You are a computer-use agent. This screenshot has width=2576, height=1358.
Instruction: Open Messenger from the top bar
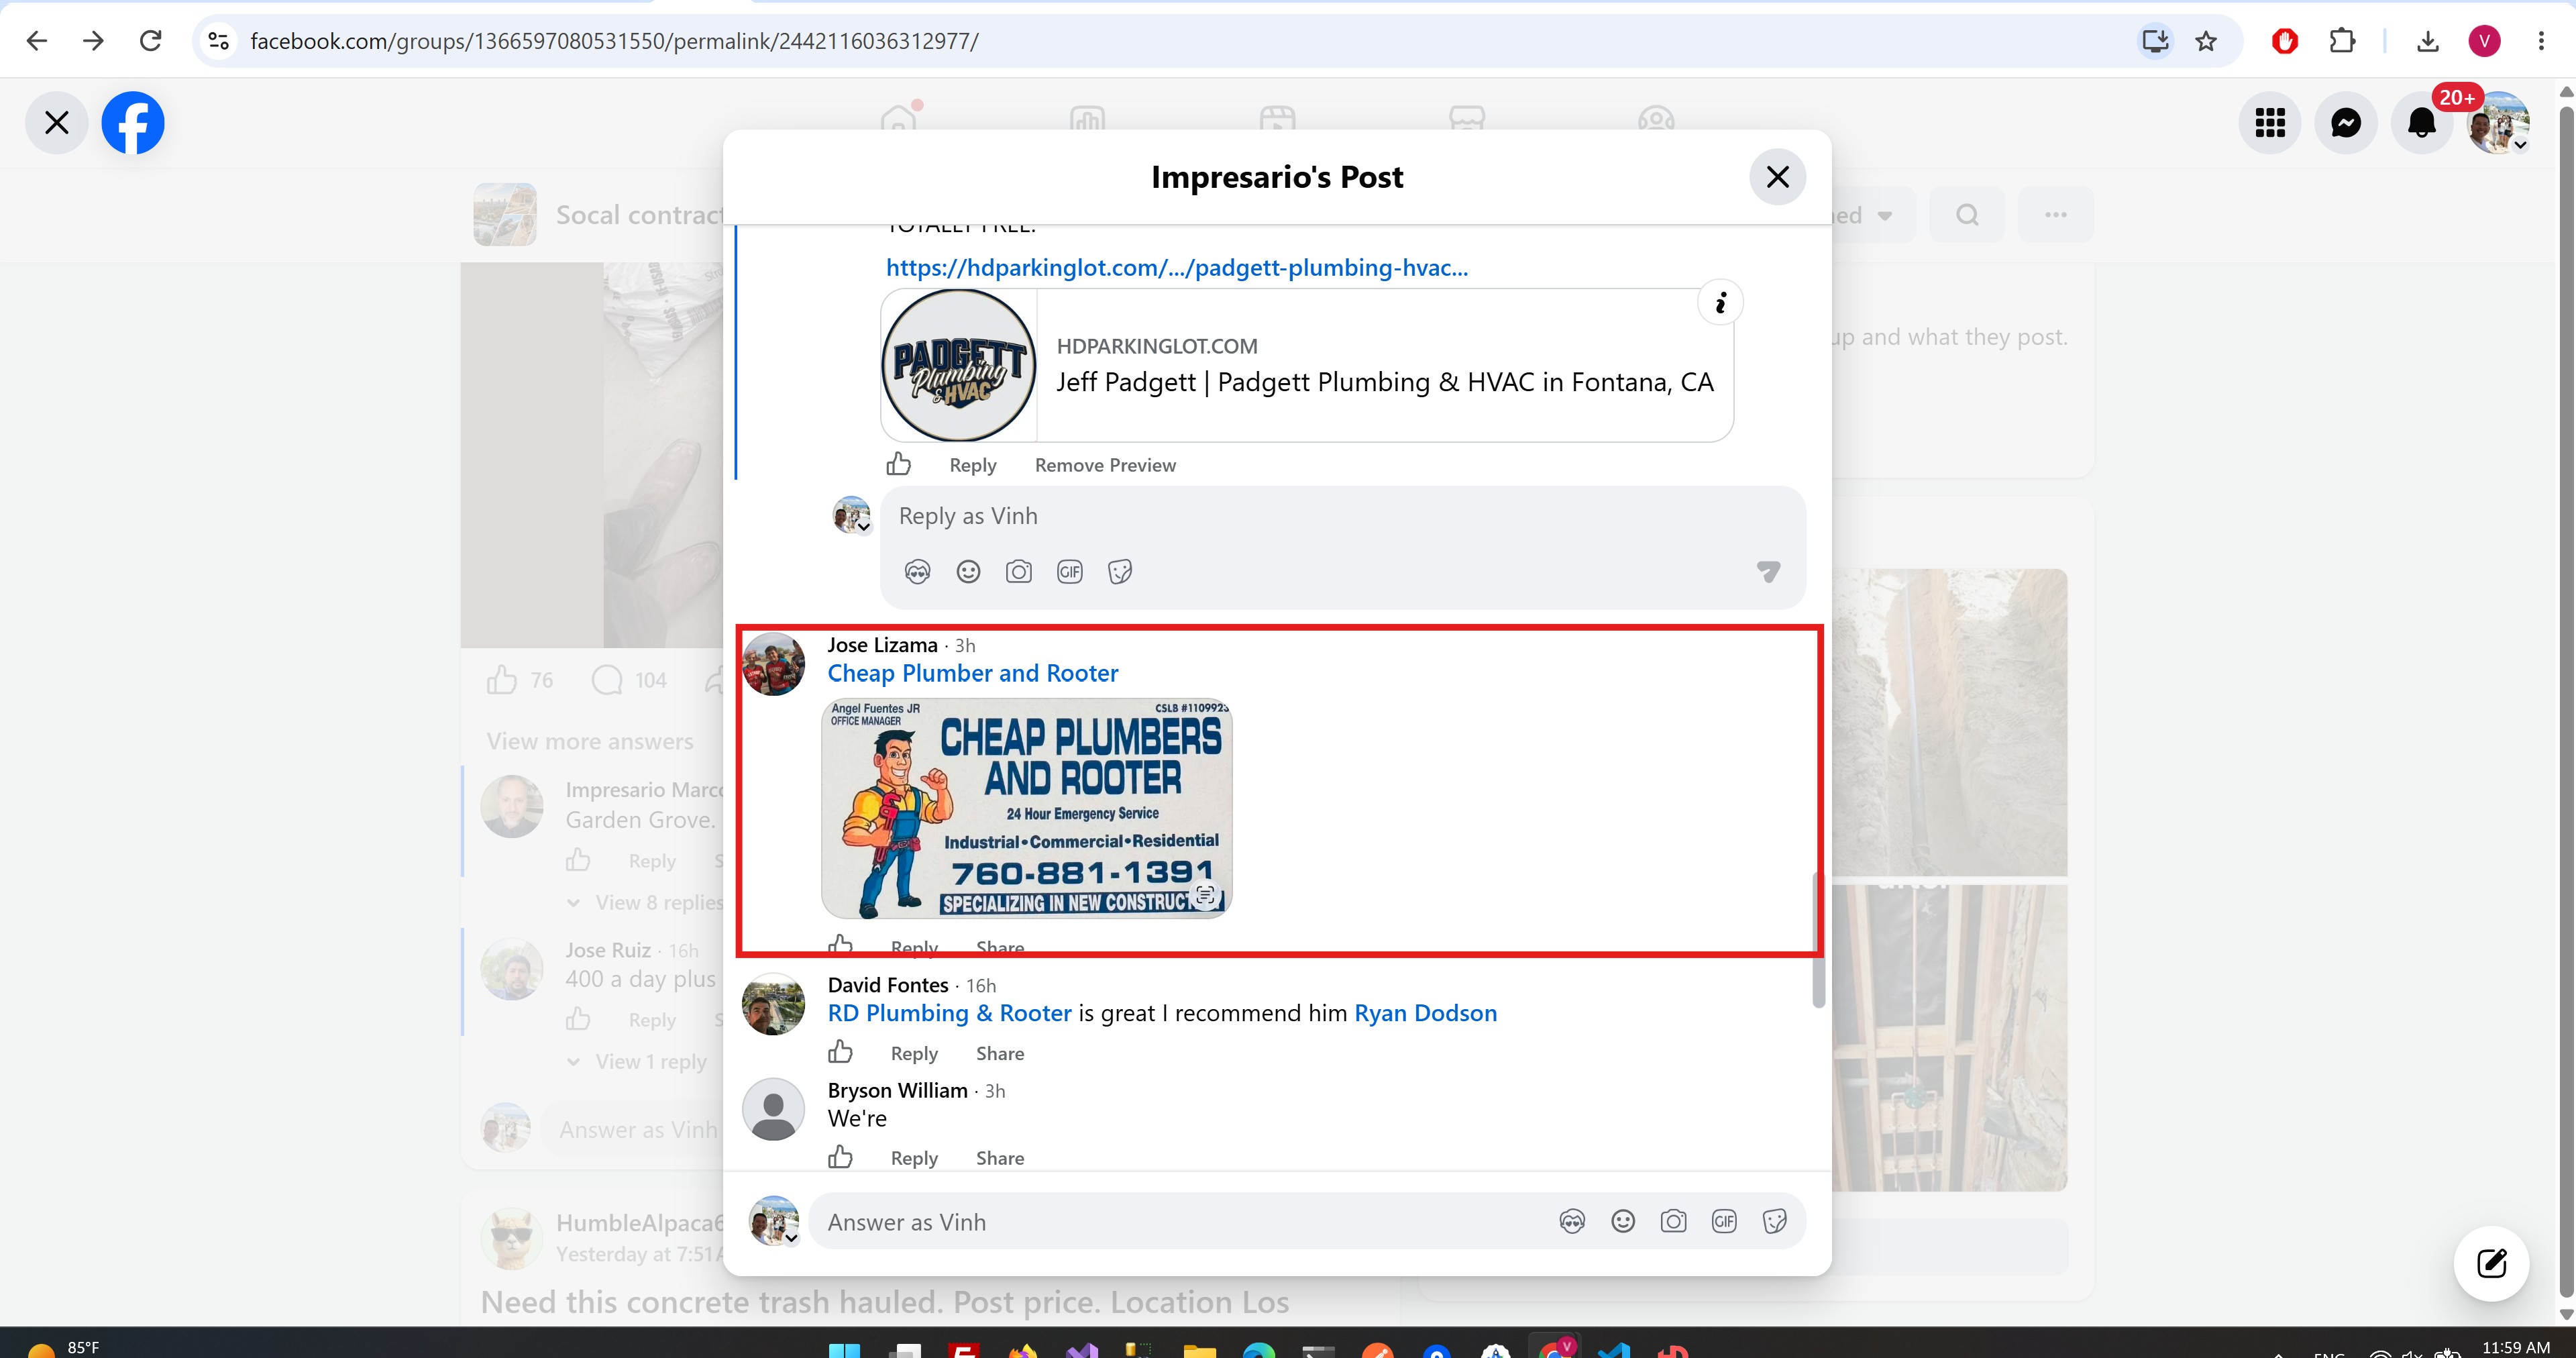click(2346, 123)
